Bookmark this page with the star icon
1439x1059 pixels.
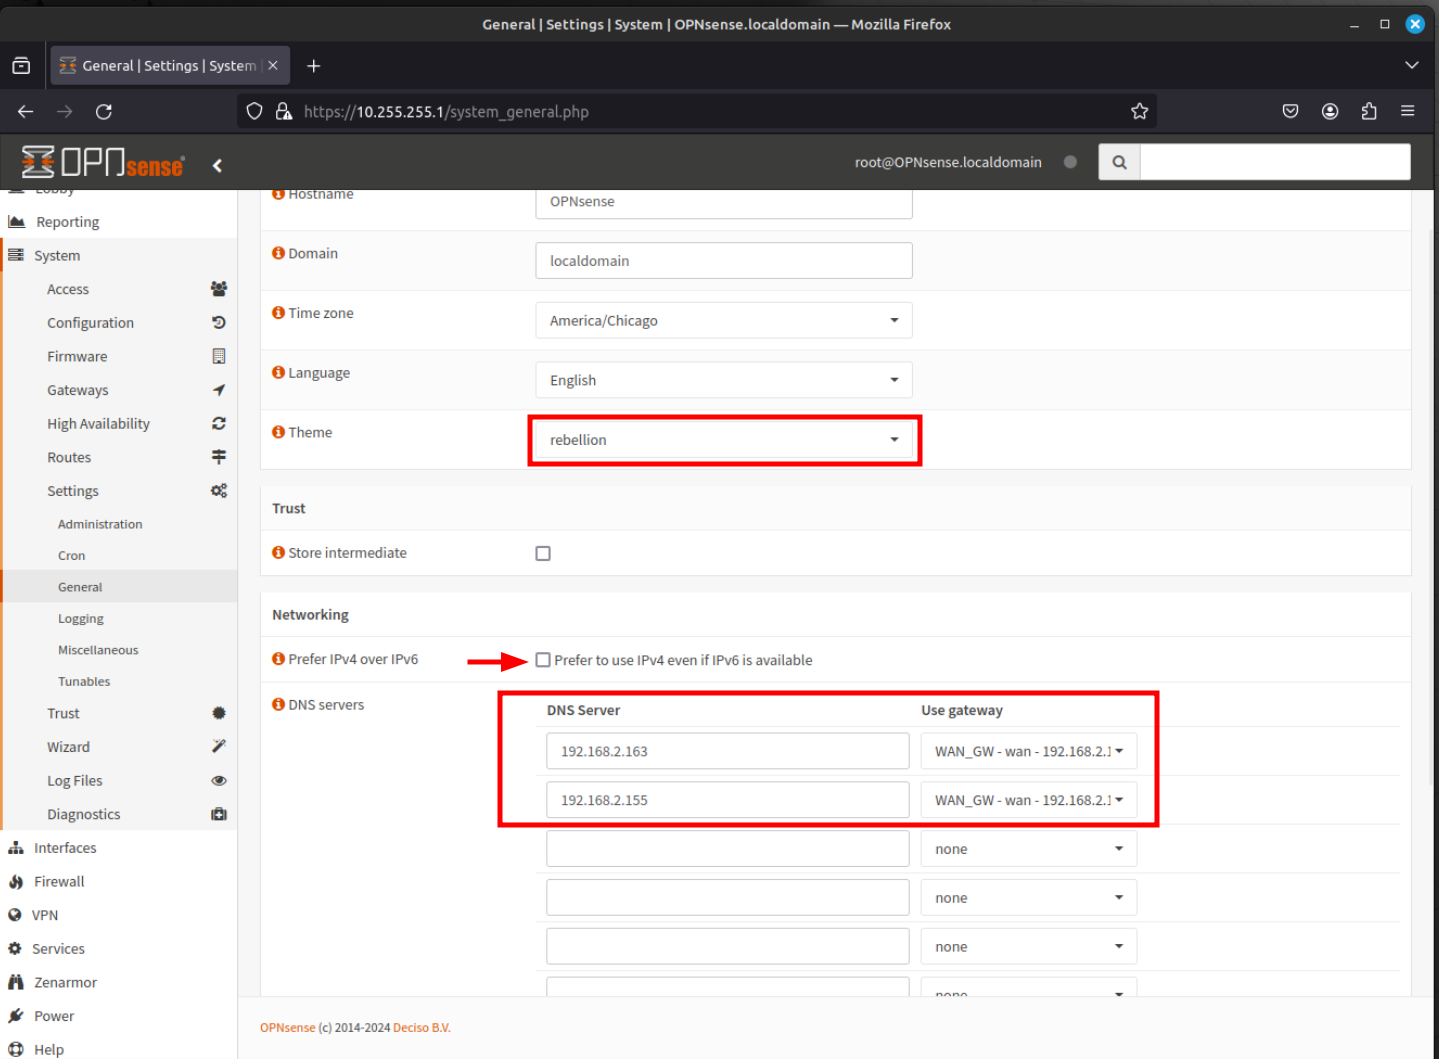click(1139, 111)
